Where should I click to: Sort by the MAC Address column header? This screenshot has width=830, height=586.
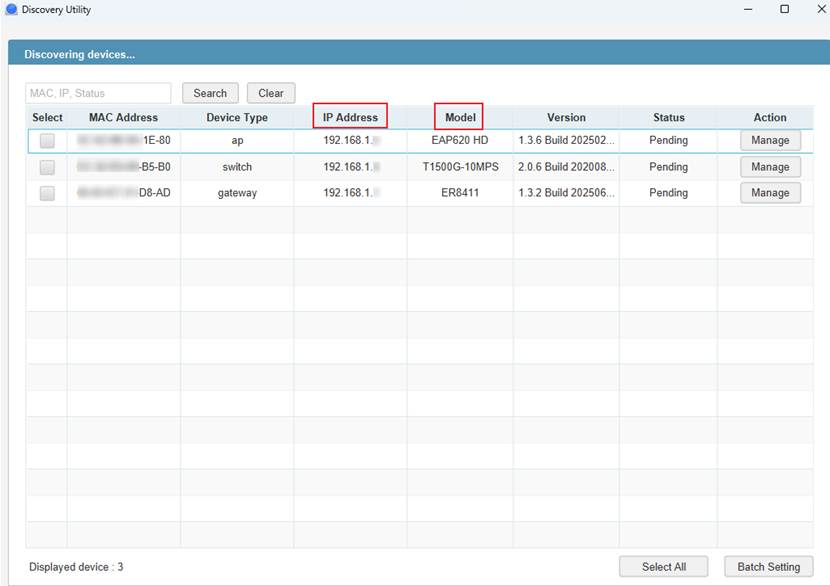tap(123, 117)
